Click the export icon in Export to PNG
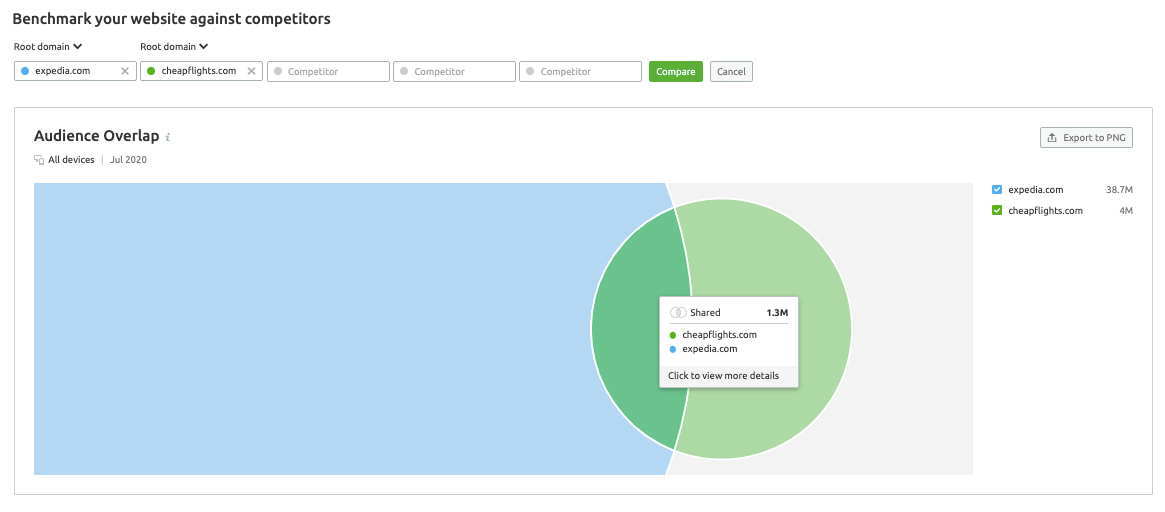The width and height of the screenshot is (1165, 512). click(x=1052, y=138)
